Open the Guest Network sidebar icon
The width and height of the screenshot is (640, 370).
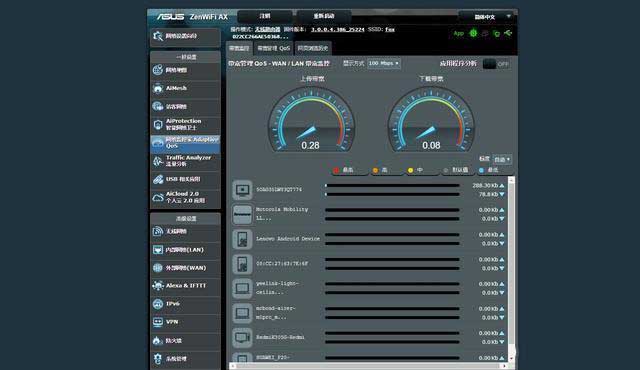[x=158, y=106]
